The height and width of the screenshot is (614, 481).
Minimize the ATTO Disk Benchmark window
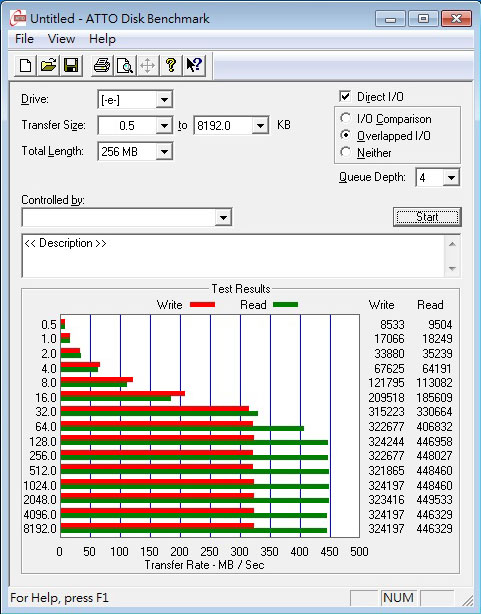point(390,19)
